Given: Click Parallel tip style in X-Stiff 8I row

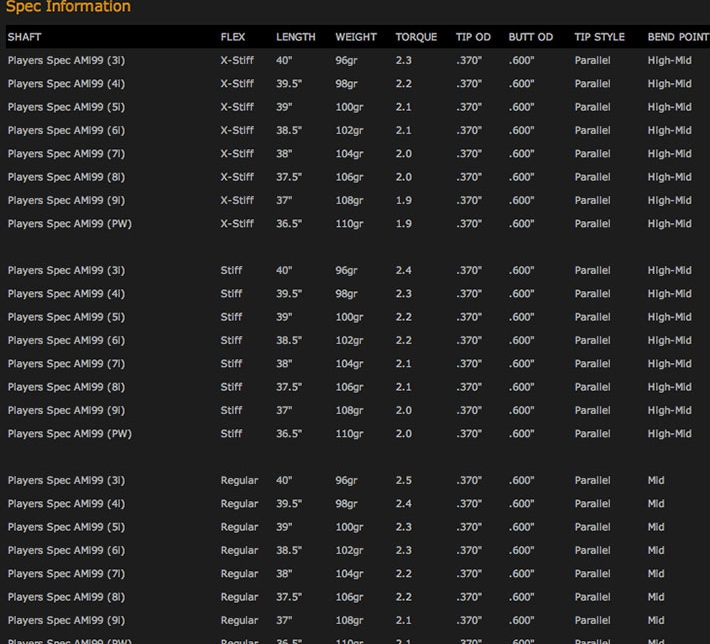Looking at the screenshot, I should point(592,177).
